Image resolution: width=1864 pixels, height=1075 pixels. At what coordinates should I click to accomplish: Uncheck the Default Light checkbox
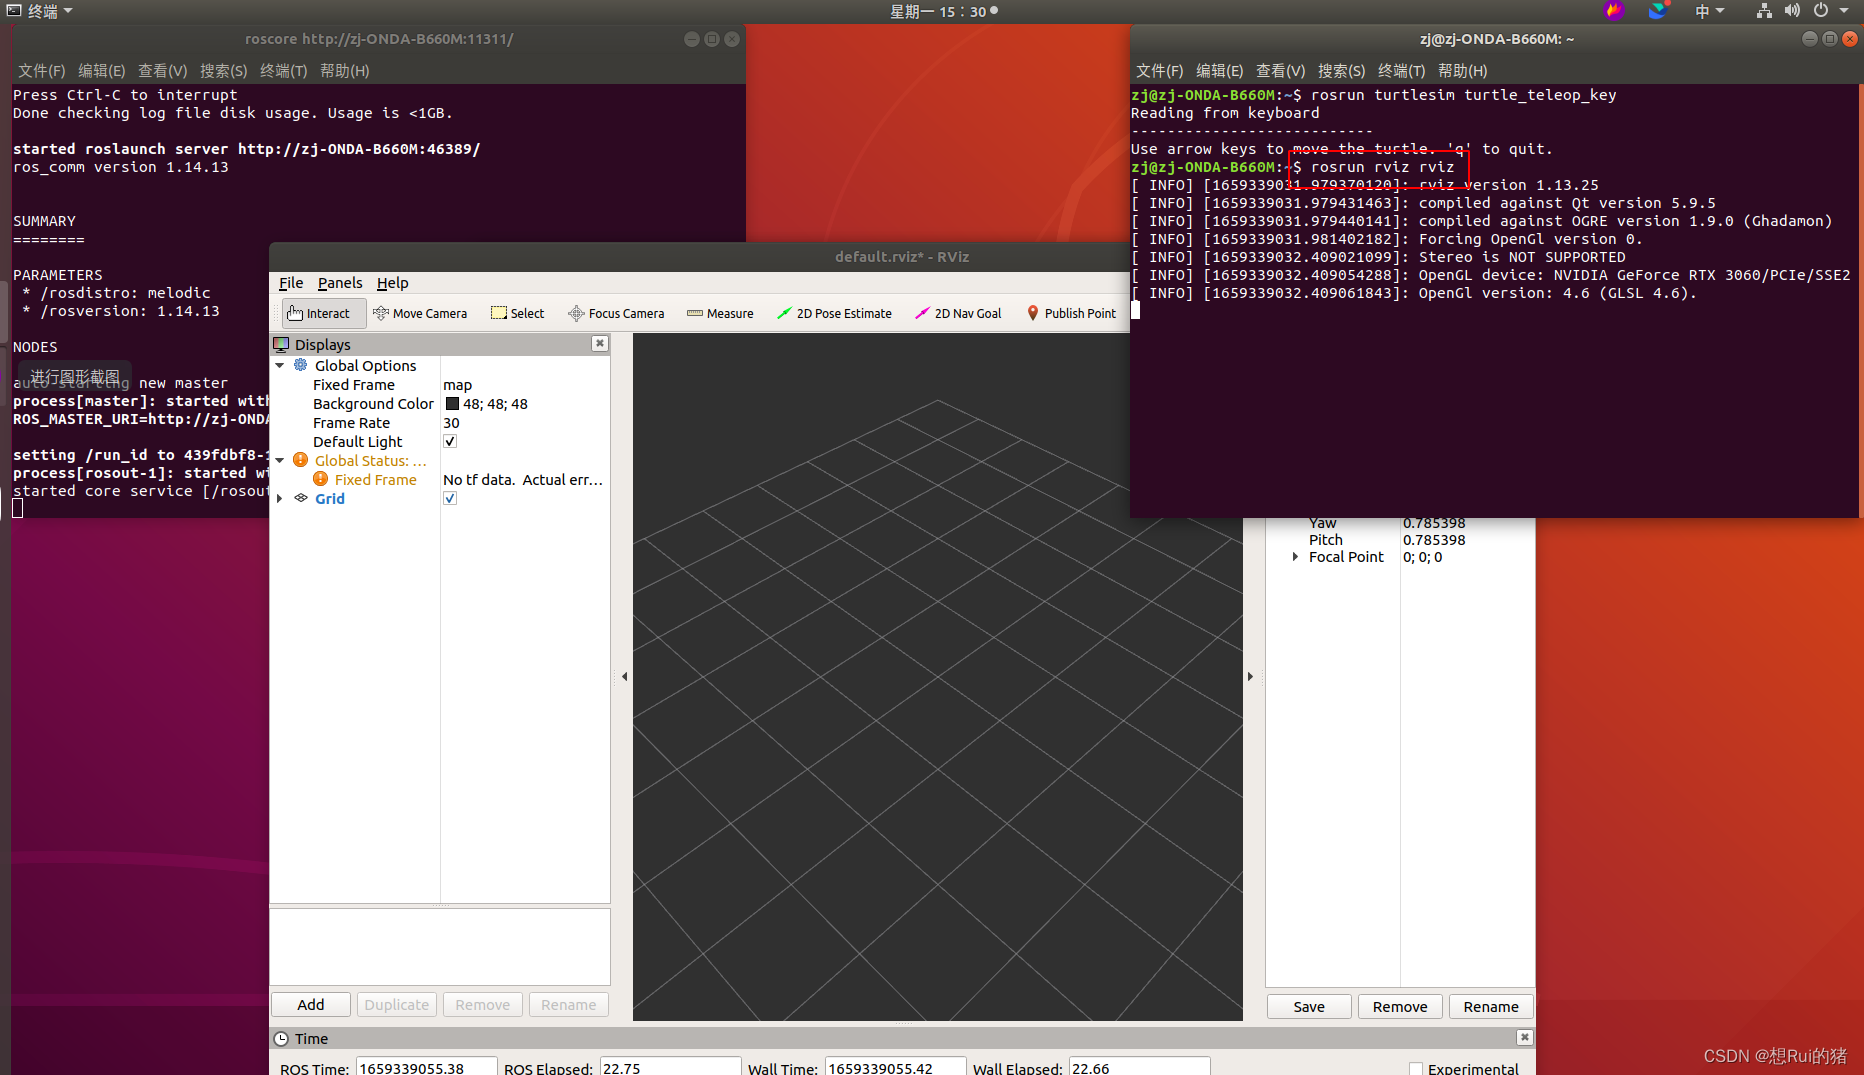tap(450, 441)
